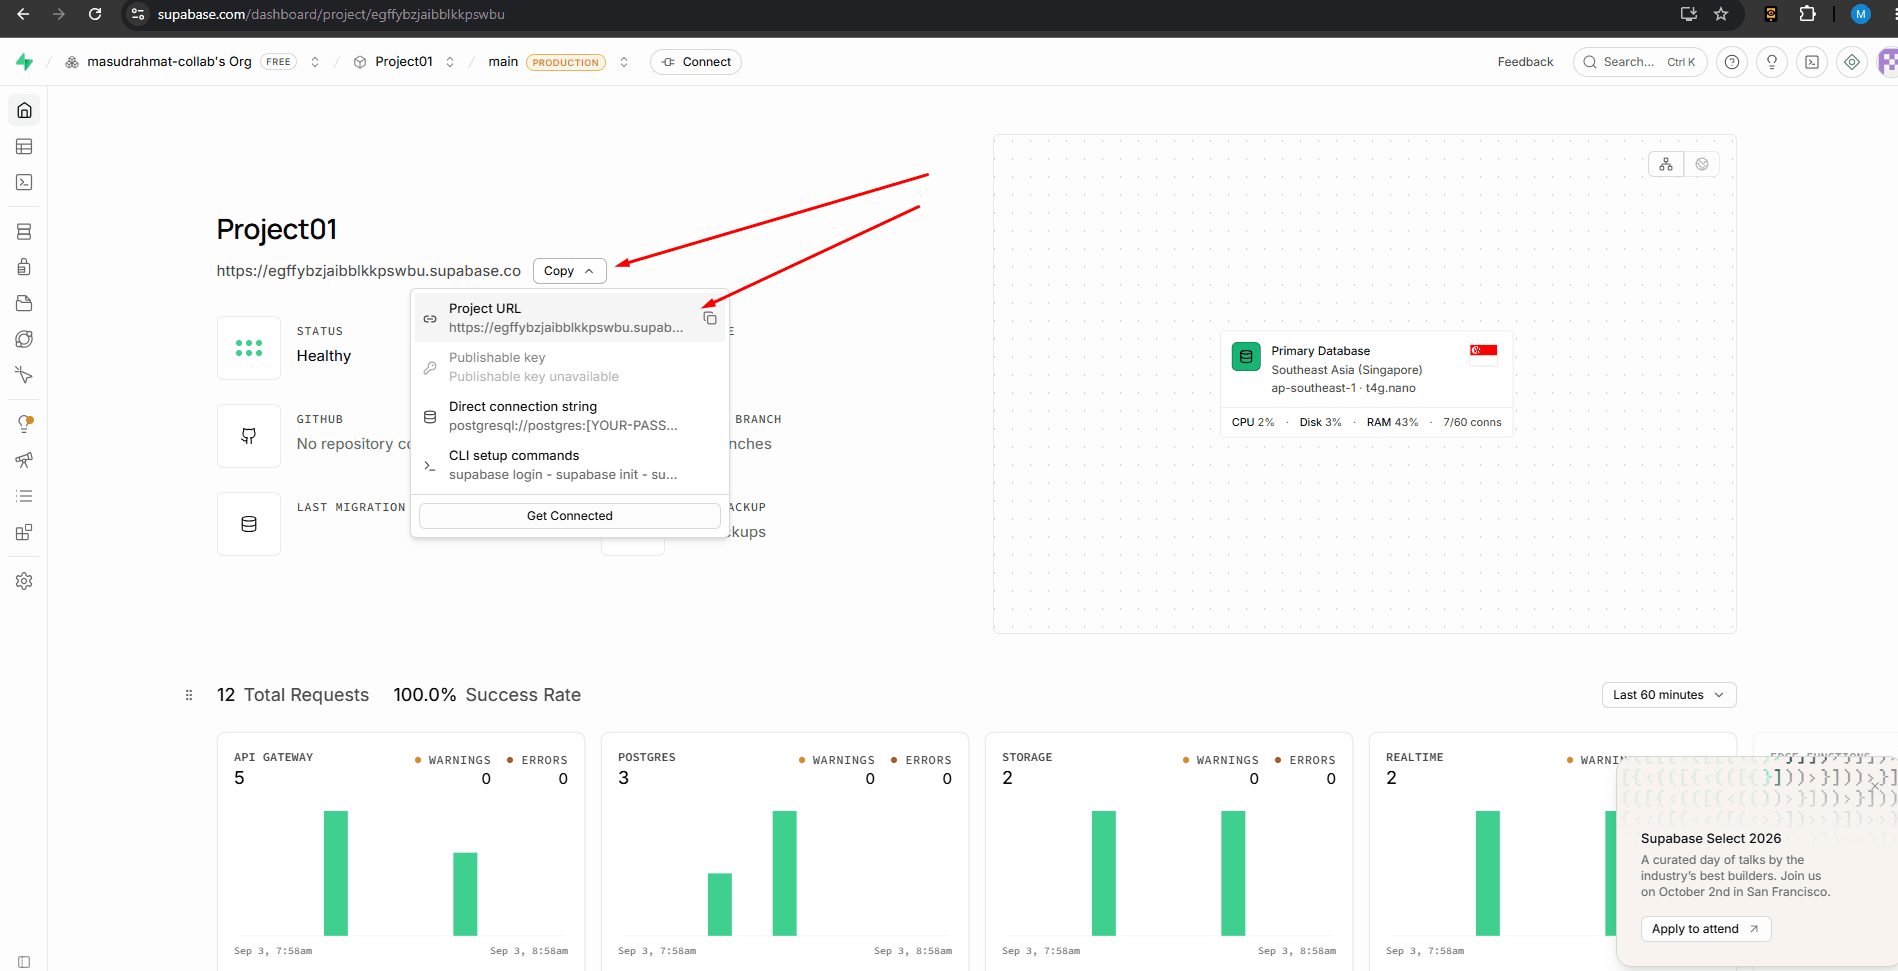Collapse the Copy dropdown button
This screenshot has width=1898, height=971.
coord(569,271)
